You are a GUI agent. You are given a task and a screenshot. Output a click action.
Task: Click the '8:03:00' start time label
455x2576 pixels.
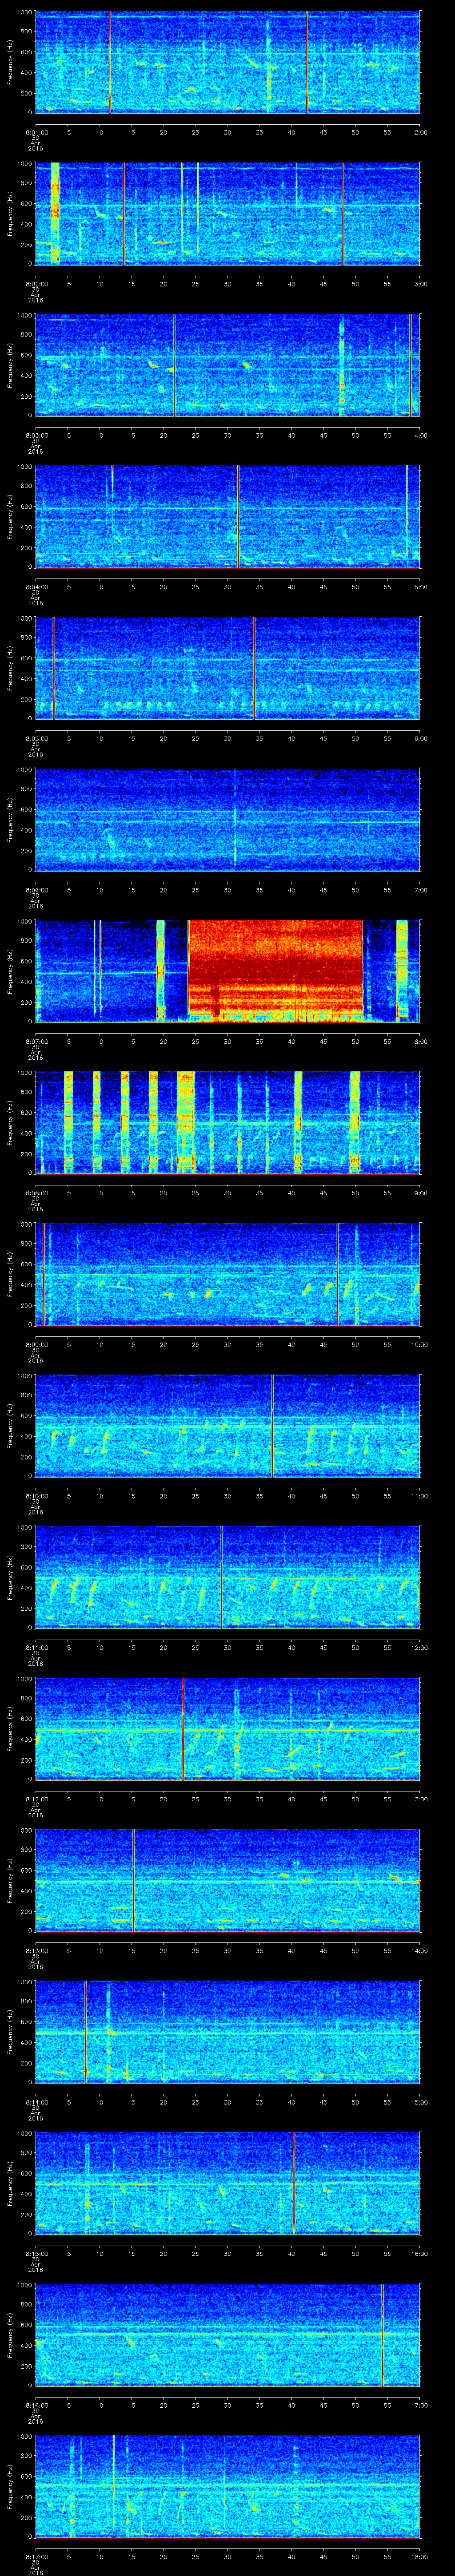point(36,435)
